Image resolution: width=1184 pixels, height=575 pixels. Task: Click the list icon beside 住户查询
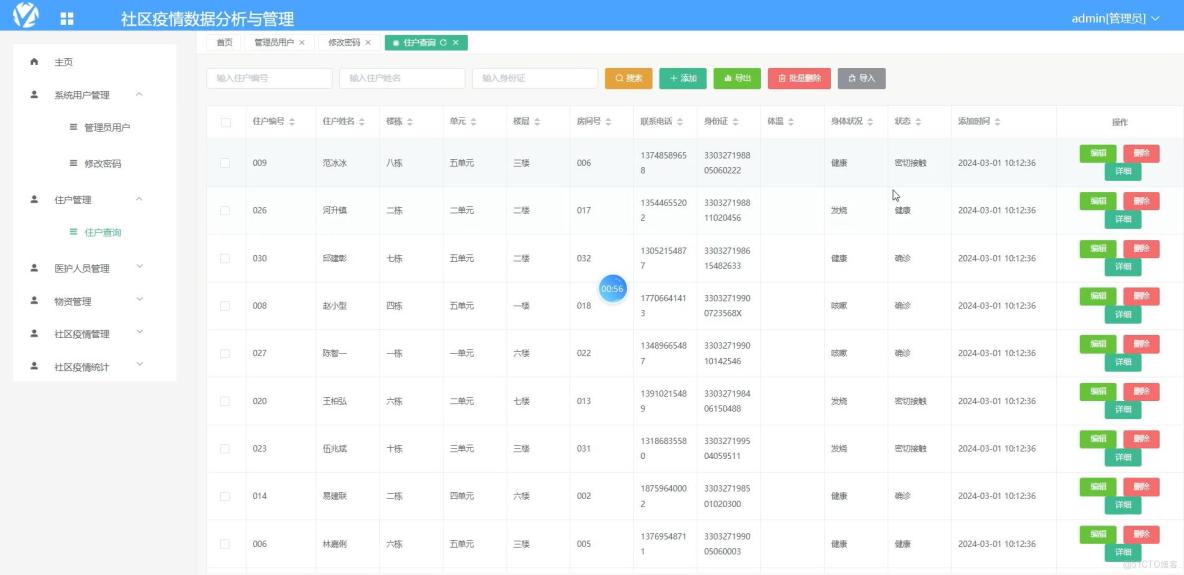click(73, 232)
